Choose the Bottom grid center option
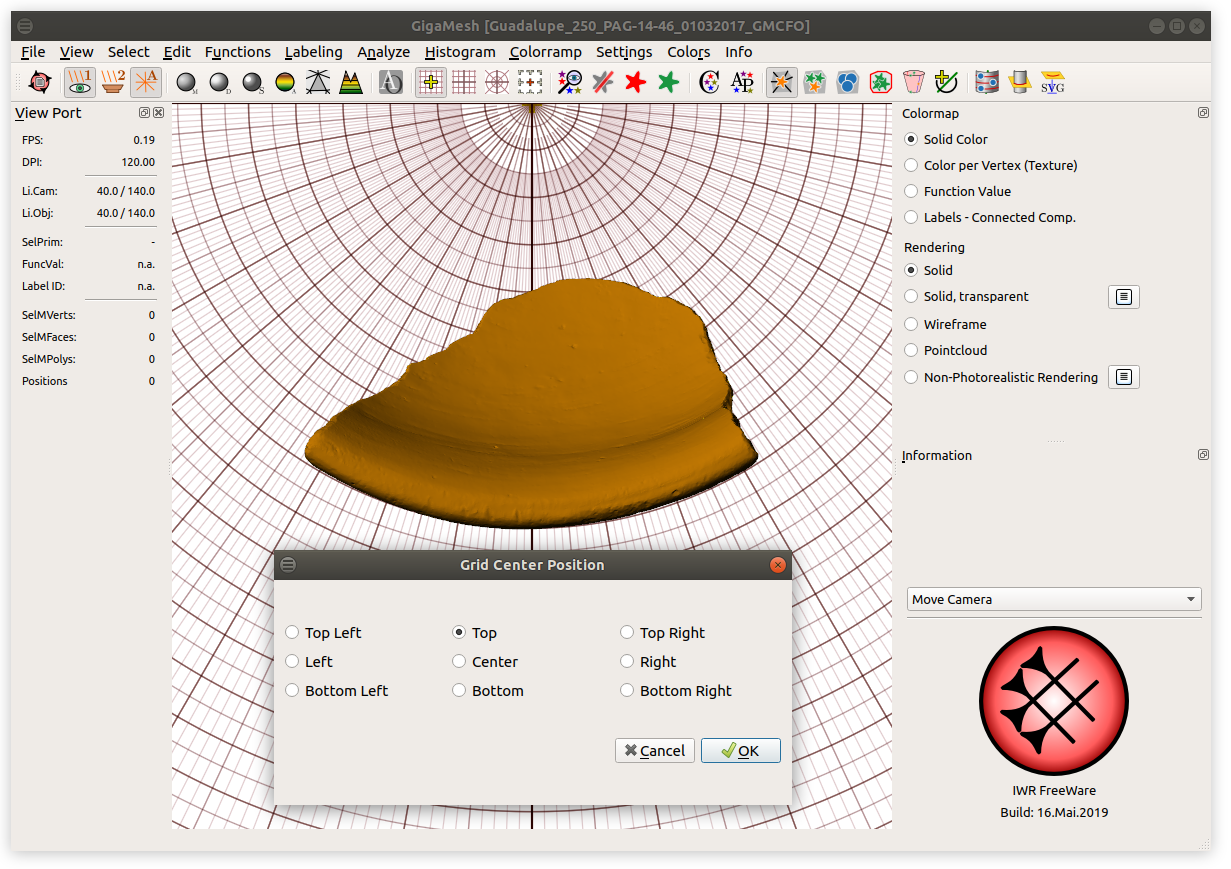1231x869 pixels. pos(488,691)
